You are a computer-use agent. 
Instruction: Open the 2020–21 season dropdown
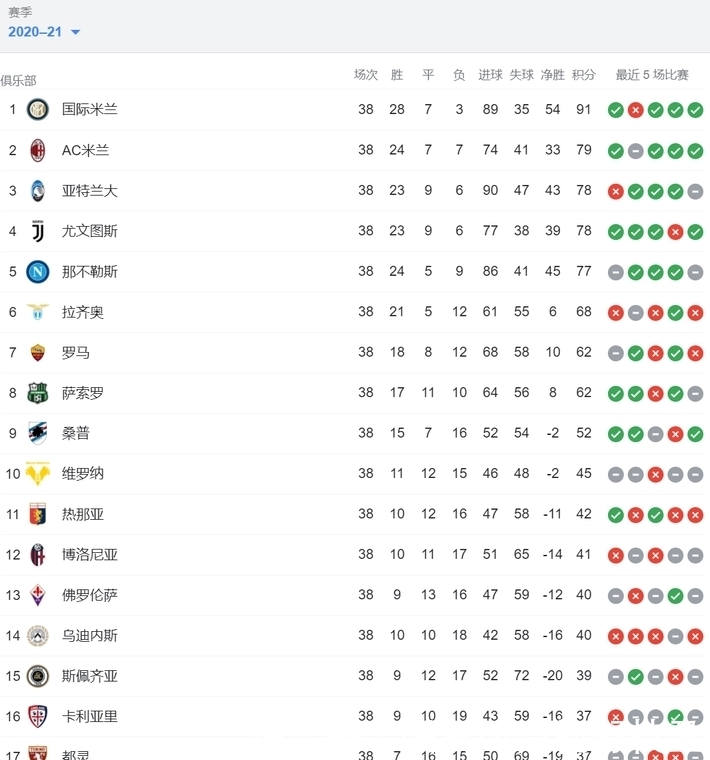pos(44,32)
